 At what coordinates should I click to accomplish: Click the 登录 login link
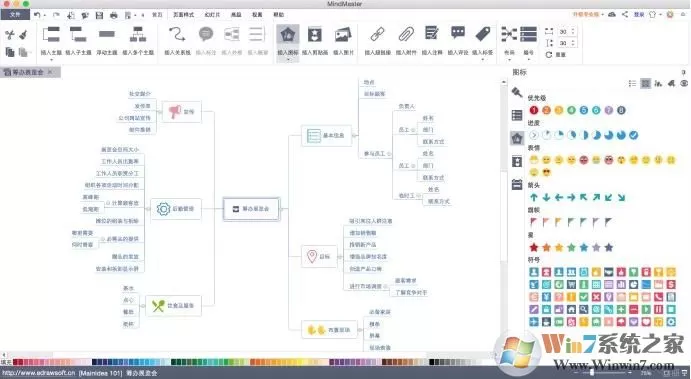(639, 15)
